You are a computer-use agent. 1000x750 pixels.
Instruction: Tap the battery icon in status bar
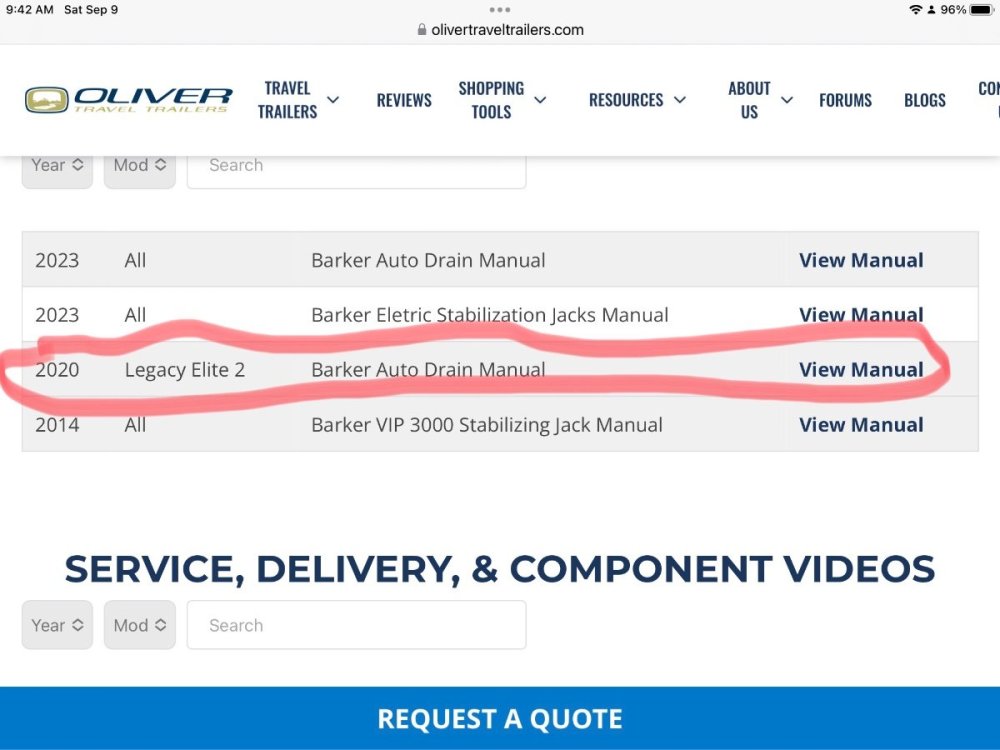click(981, 10)
